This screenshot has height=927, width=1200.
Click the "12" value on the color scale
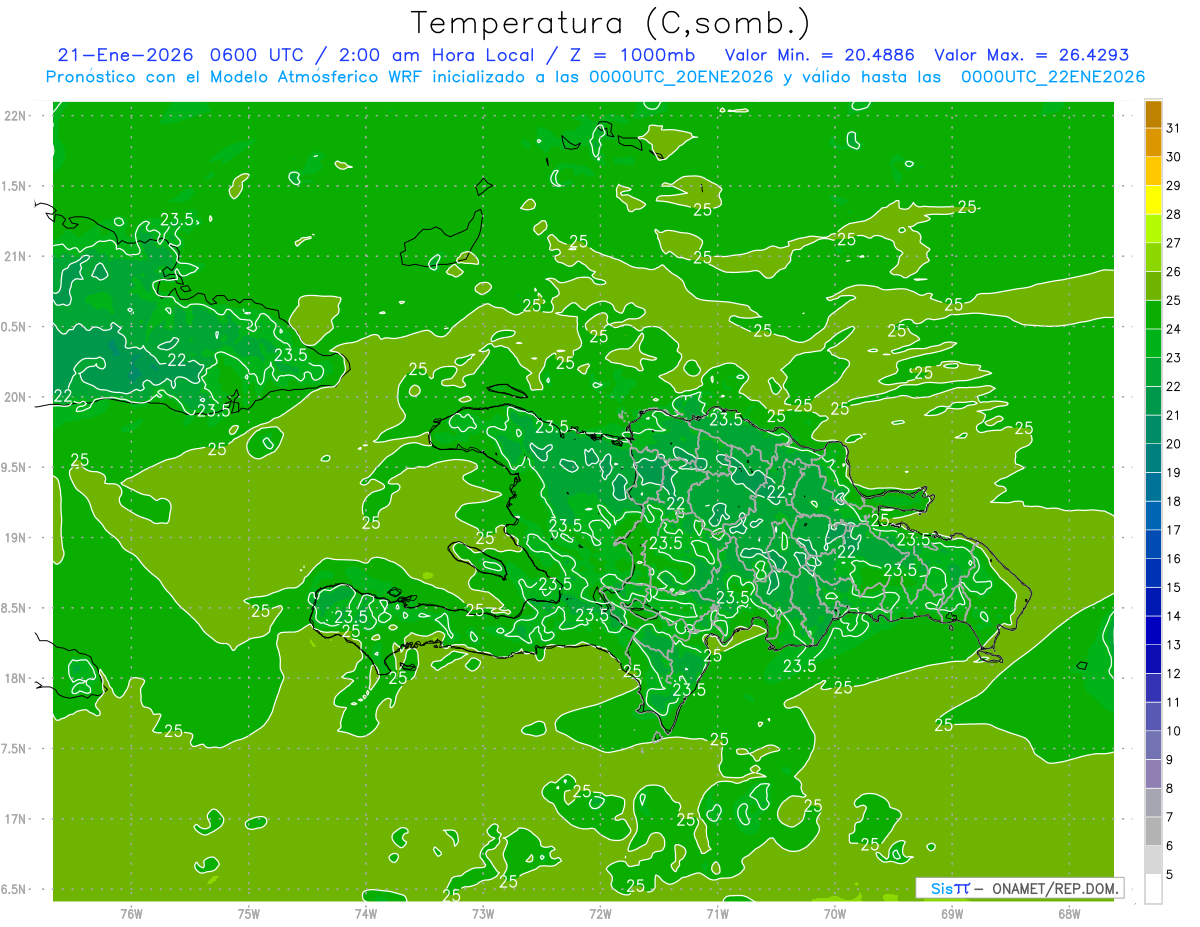coord(1173,674)
